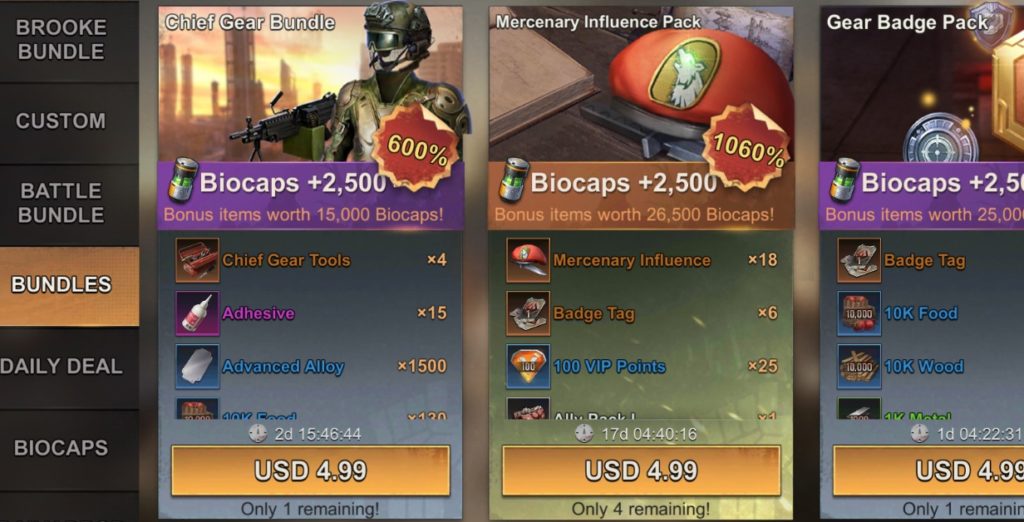
Task: Tap the 10K Wood resource icon
Action: (859, 367)
